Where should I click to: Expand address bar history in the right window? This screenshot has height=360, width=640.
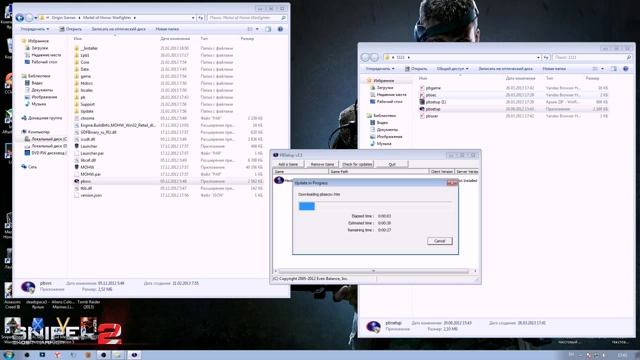(x=538, y=58)
